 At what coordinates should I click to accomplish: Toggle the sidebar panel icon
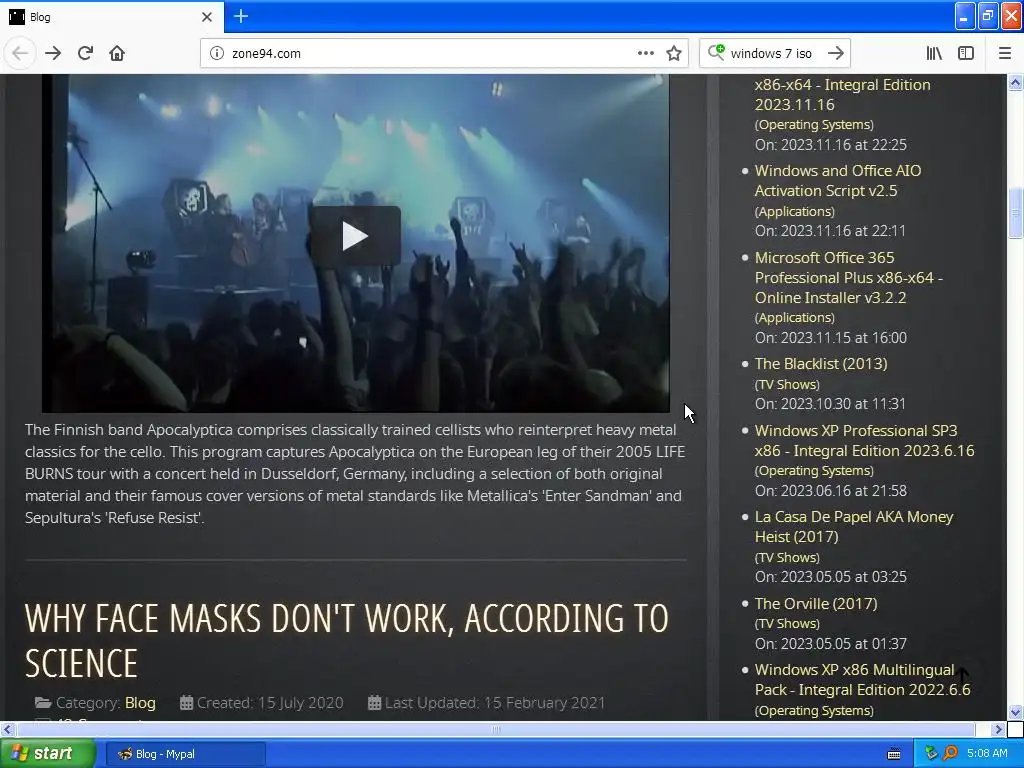tap(966, 54)
